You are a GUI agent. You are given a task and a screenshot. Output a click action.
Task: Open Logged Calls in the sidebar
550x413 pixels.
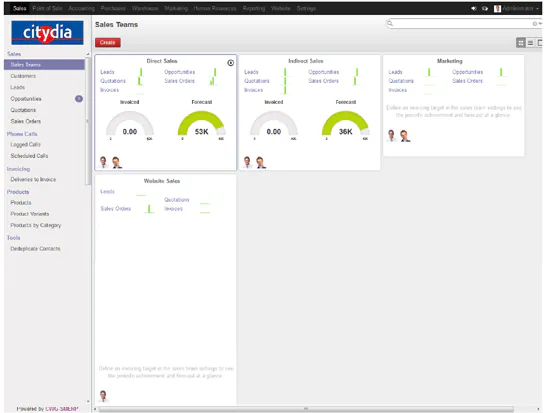point(25,144)
